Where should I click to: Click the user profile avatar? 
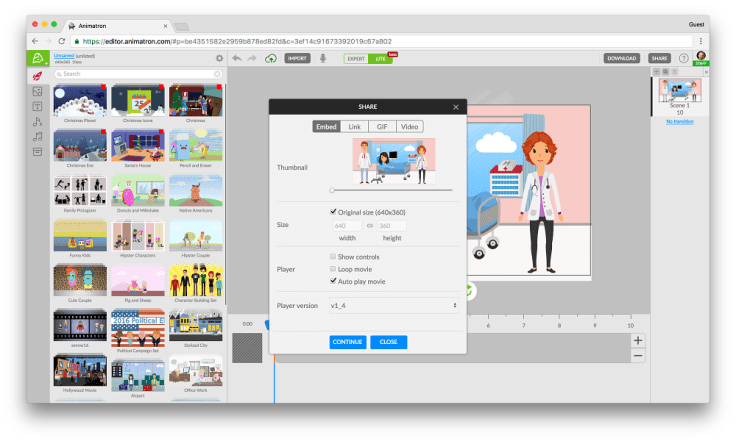[701, 56]
